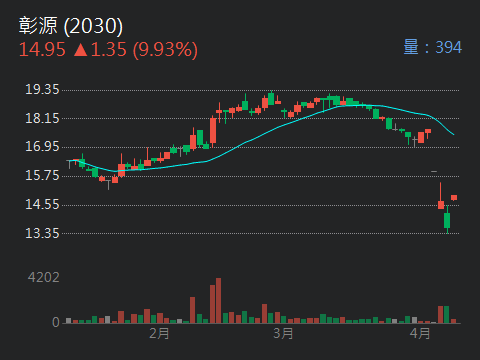The width and height of the screenshot is (480, 360).
Task: Click the 15.75 price axis label
Action: pyautogui.click(x=42, y=175)
